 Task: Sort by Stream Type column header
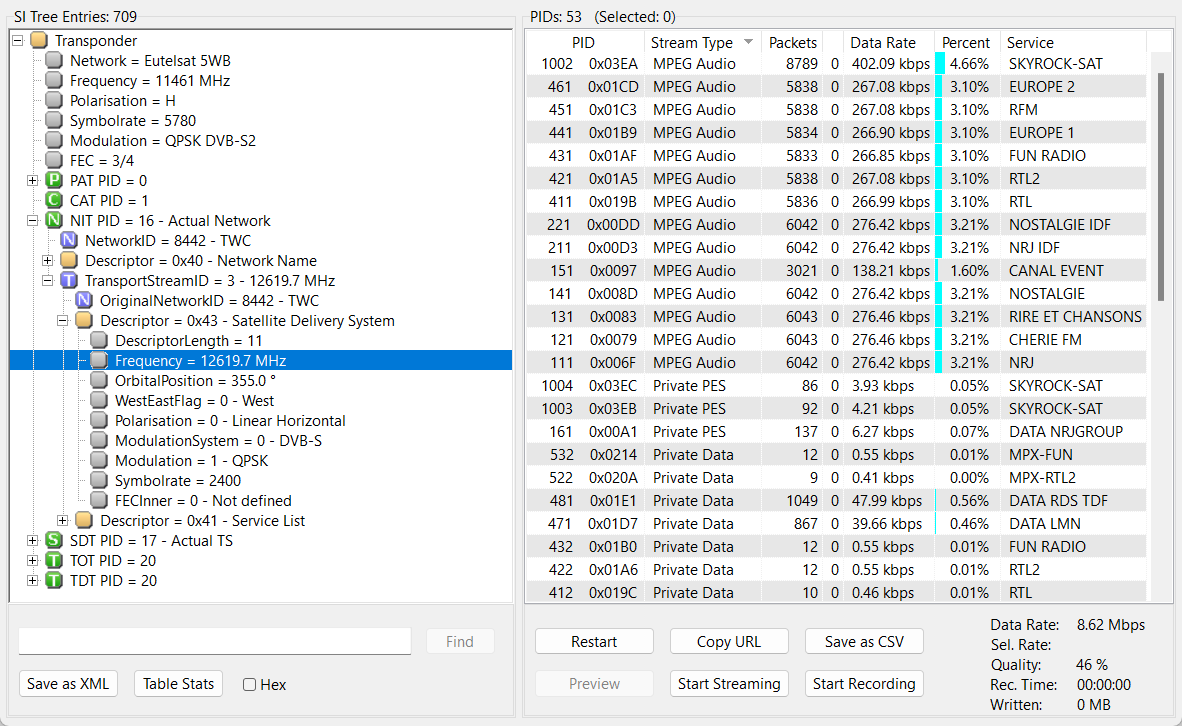click(x=703, y=42)
